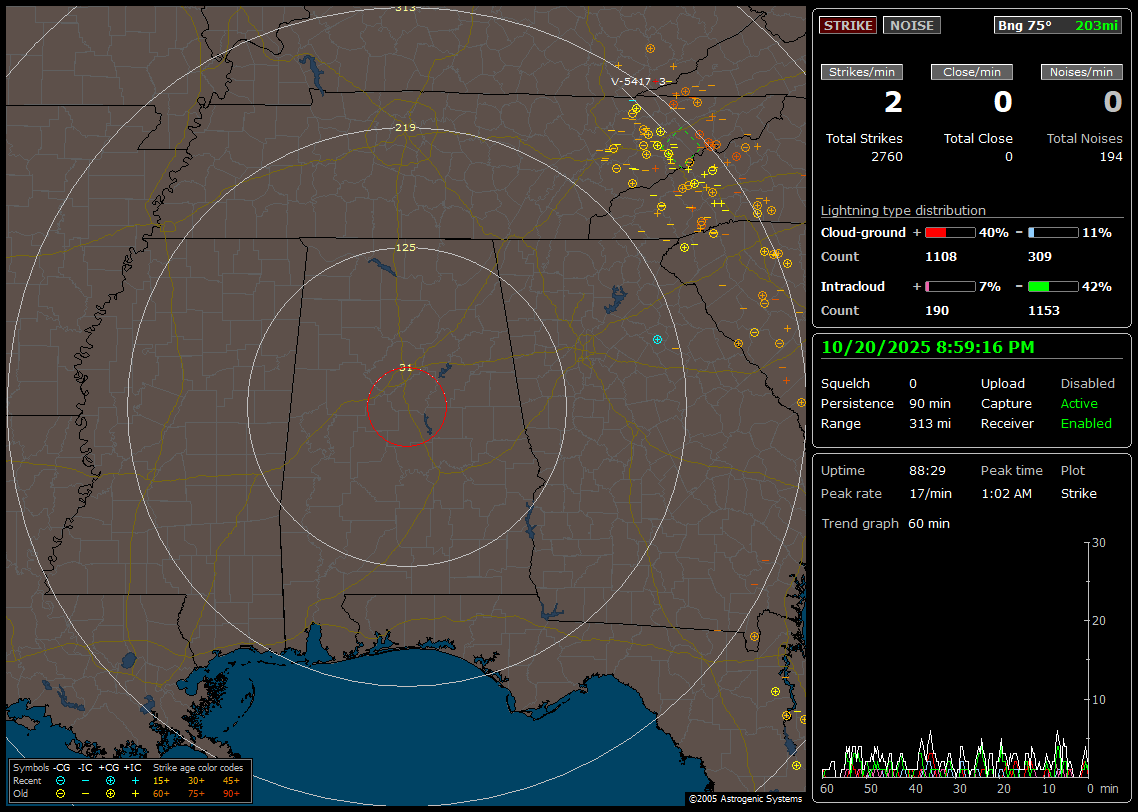Click the Bng 75° 203mi bearing readout

point(1058,25)
